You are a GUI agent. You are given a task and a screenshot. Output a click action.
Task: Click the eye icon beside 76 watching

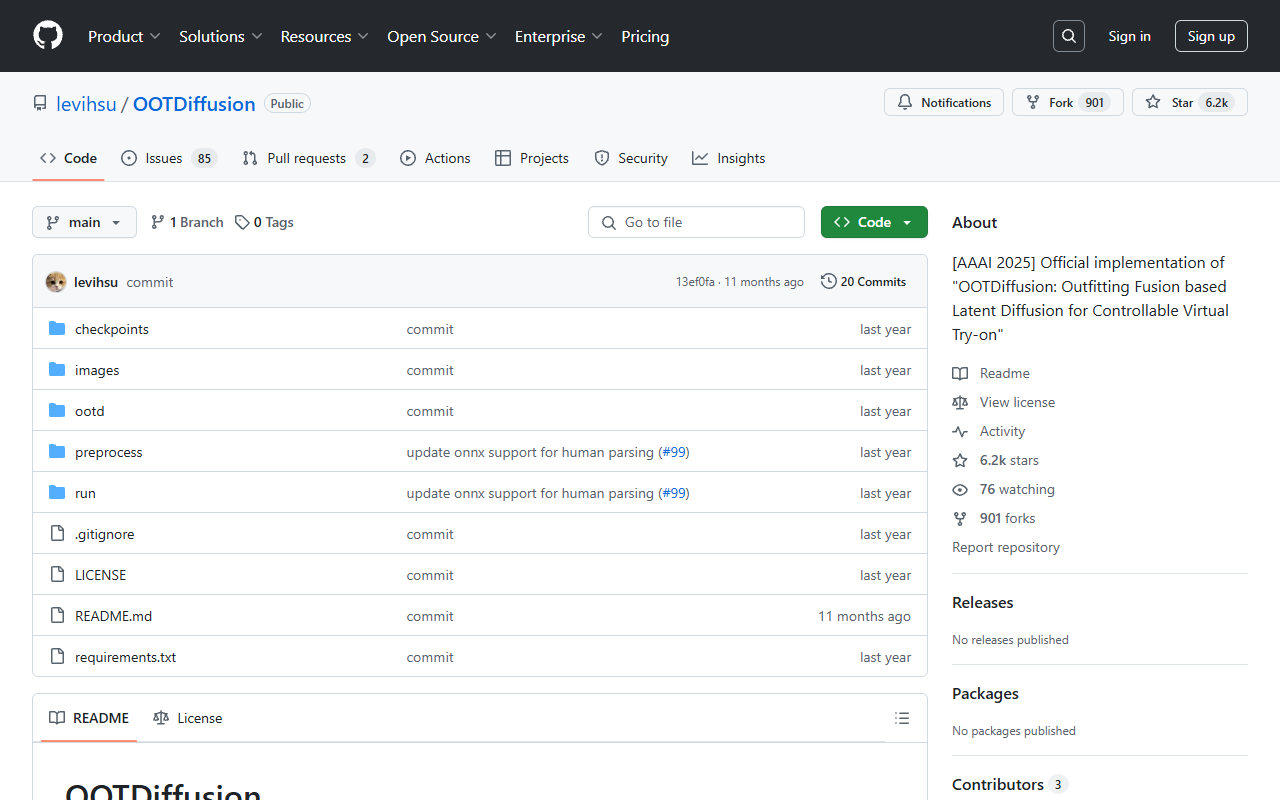tap(960, 489)
